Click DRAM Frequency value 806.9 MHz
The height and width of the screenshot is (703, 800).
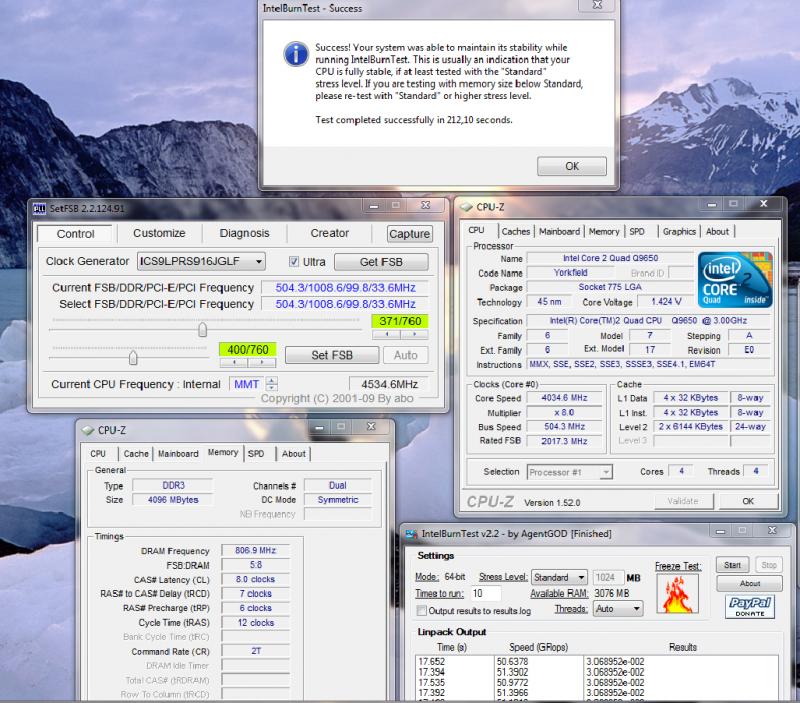pos(256,550)
